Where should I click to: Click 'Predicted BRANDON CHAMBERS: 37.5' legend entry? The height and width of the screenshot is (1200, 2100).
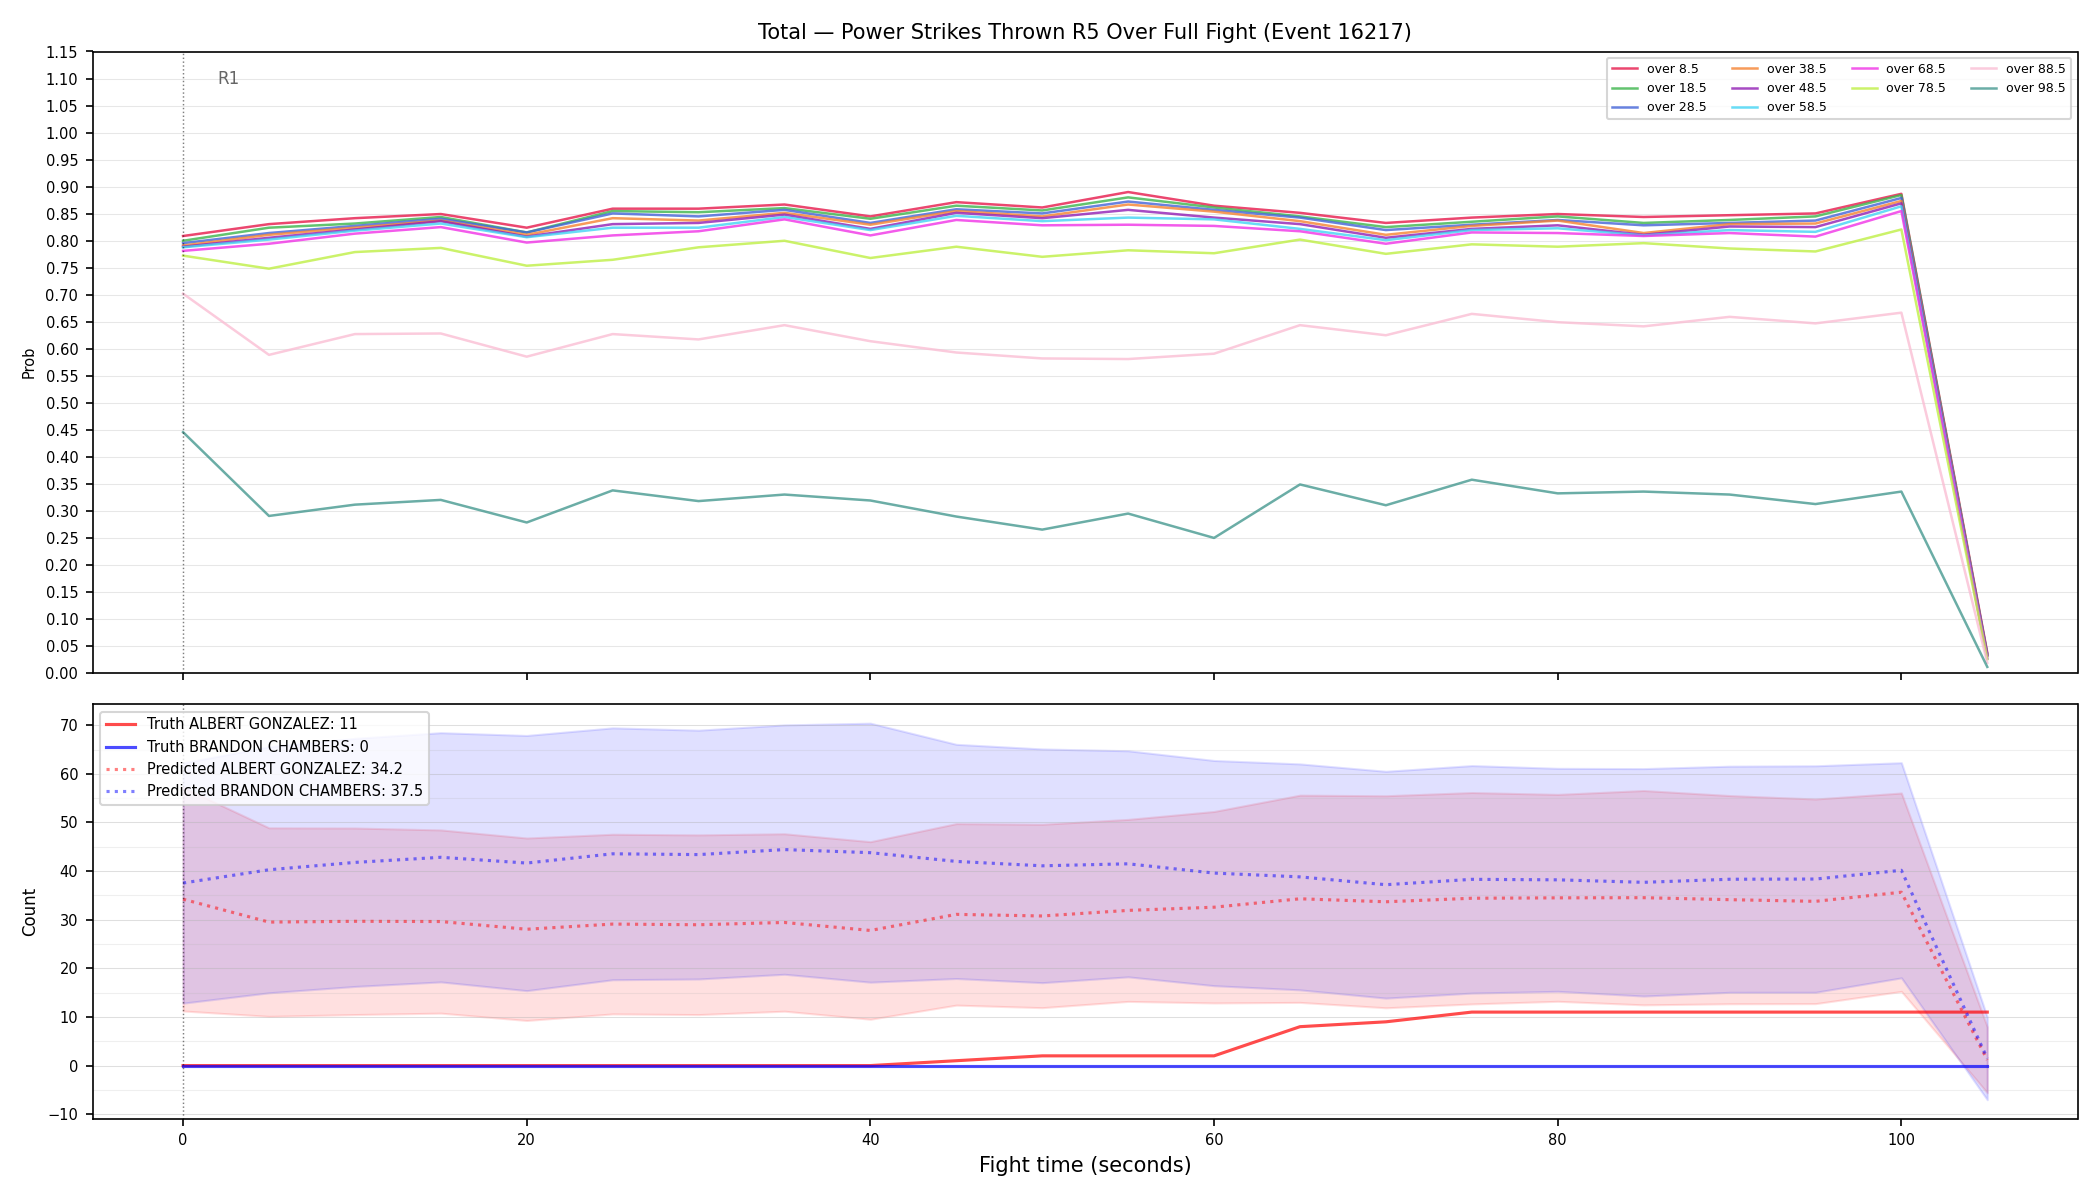(x=264, y=790)
